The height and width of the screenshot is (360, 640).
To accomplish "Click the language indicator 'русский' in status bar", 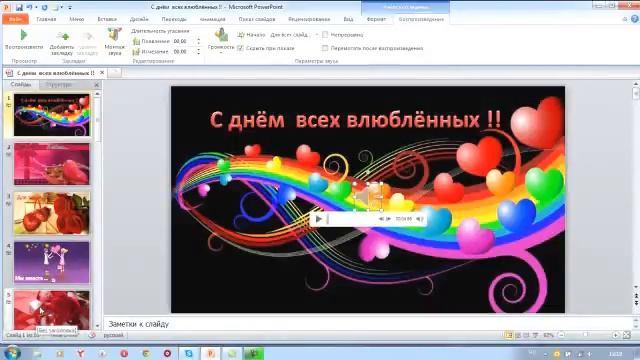I will (113, 335).
